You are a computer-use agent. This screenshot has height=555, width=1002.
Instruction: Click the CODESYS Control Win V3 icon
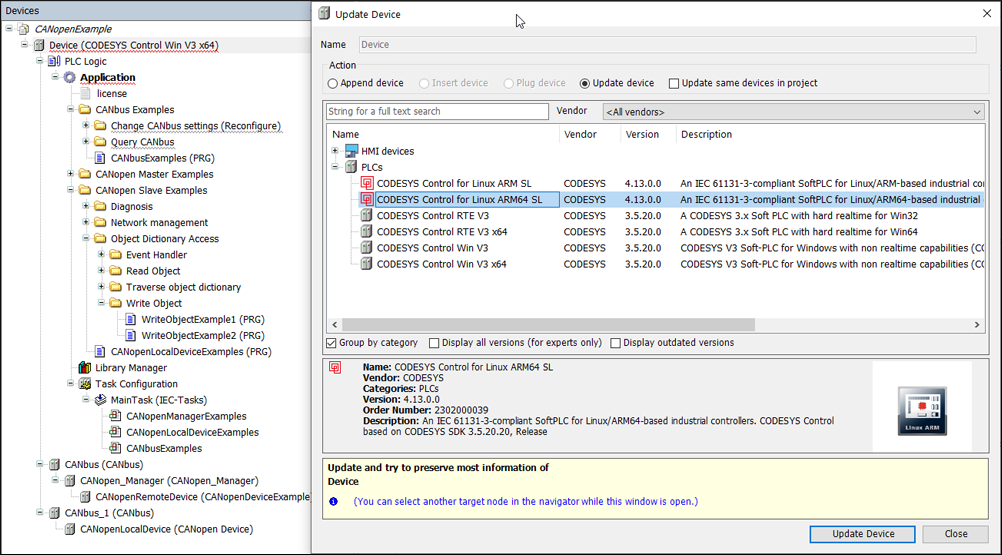point(367,247)
